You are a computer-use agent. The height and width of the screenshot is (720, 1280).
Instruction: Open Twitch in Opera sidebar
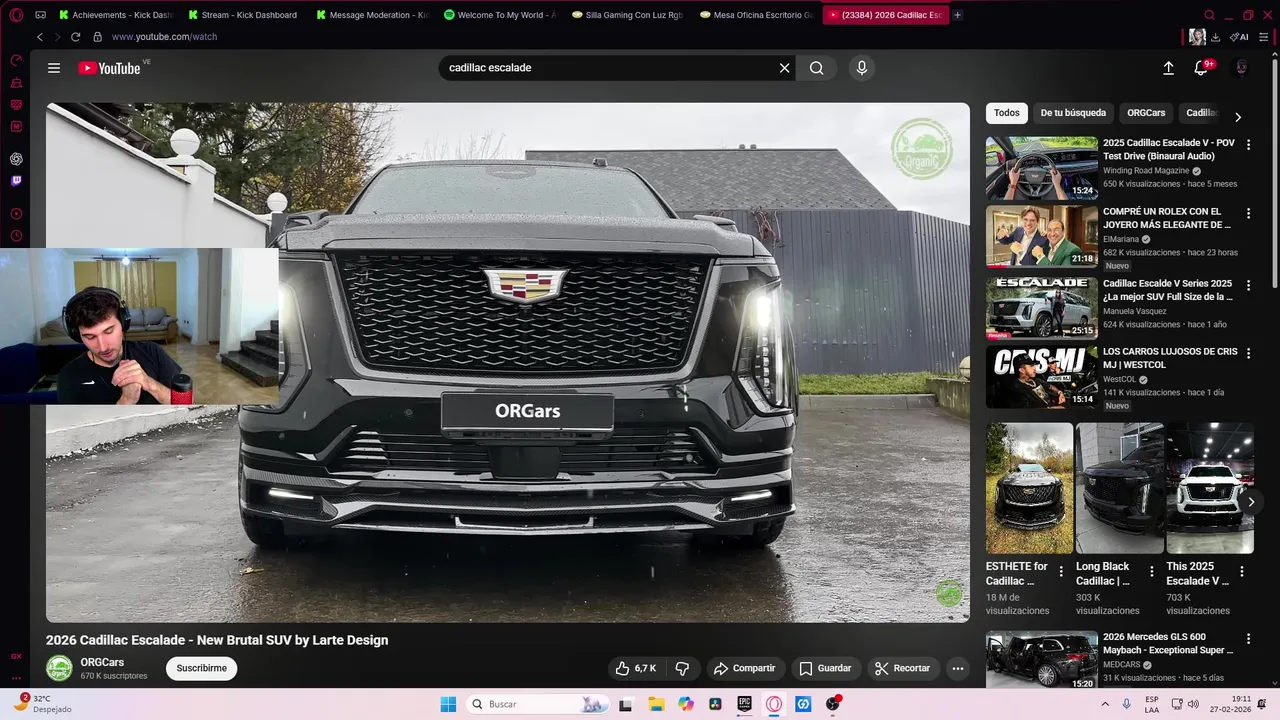16,181
